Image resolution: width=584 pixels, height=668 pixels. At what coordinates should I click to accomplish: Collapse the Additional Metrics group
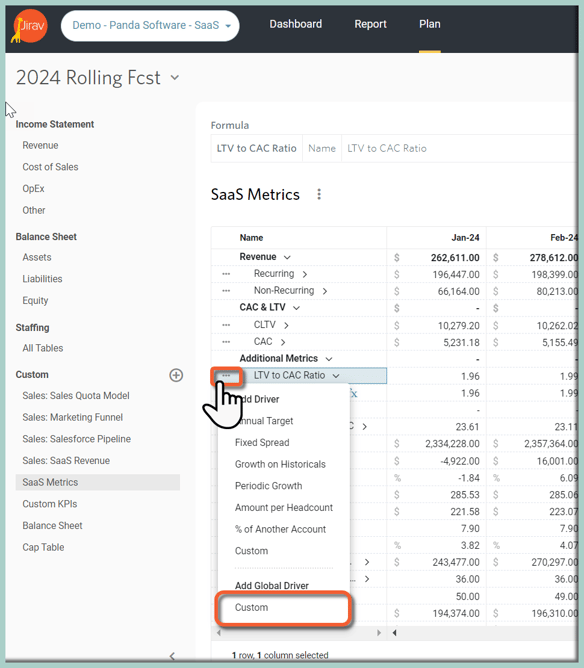[x=329, y=359]
